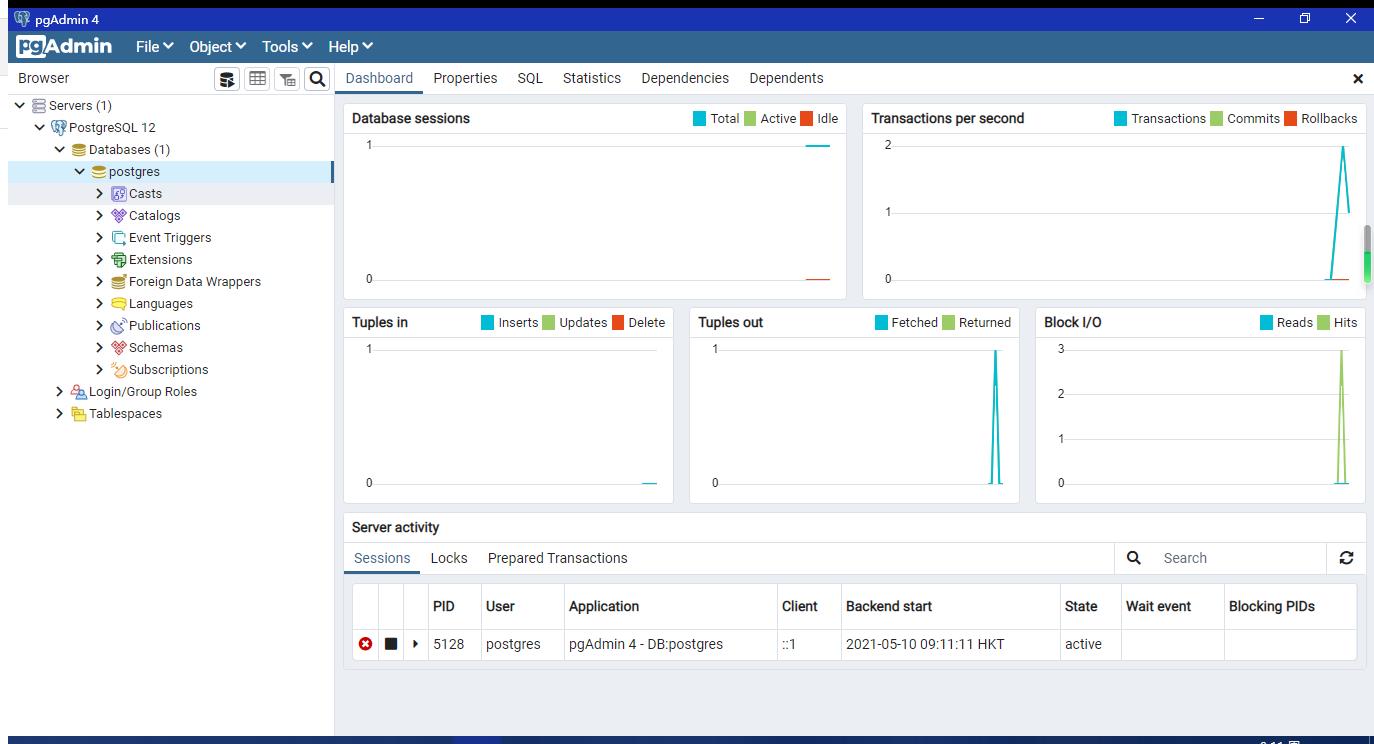Click the Tablespaces folder icon
This screenshot has width=1374, height=744.
click(x=79, y=414)
